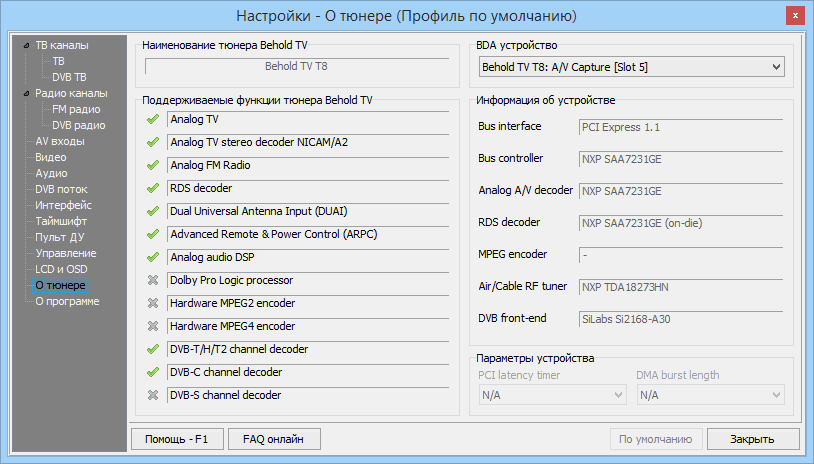Click the gray X beside Dolby Pro Logic processor

coord(153,281)
